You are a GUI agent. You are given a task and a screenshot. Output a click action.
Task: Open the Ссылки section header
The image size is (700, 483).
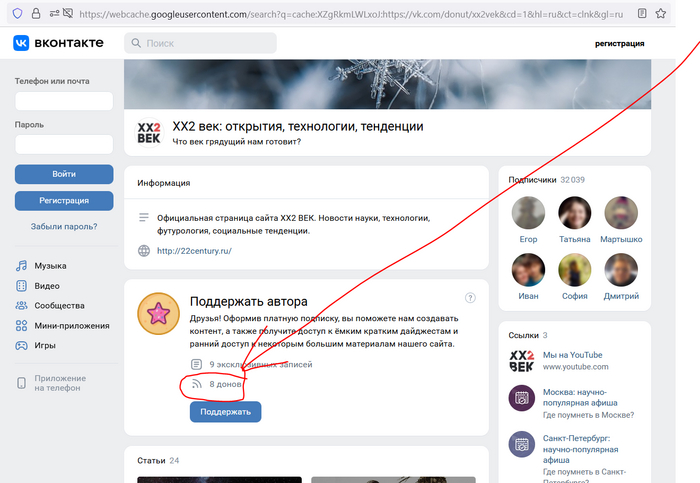[x=528, y=335]
